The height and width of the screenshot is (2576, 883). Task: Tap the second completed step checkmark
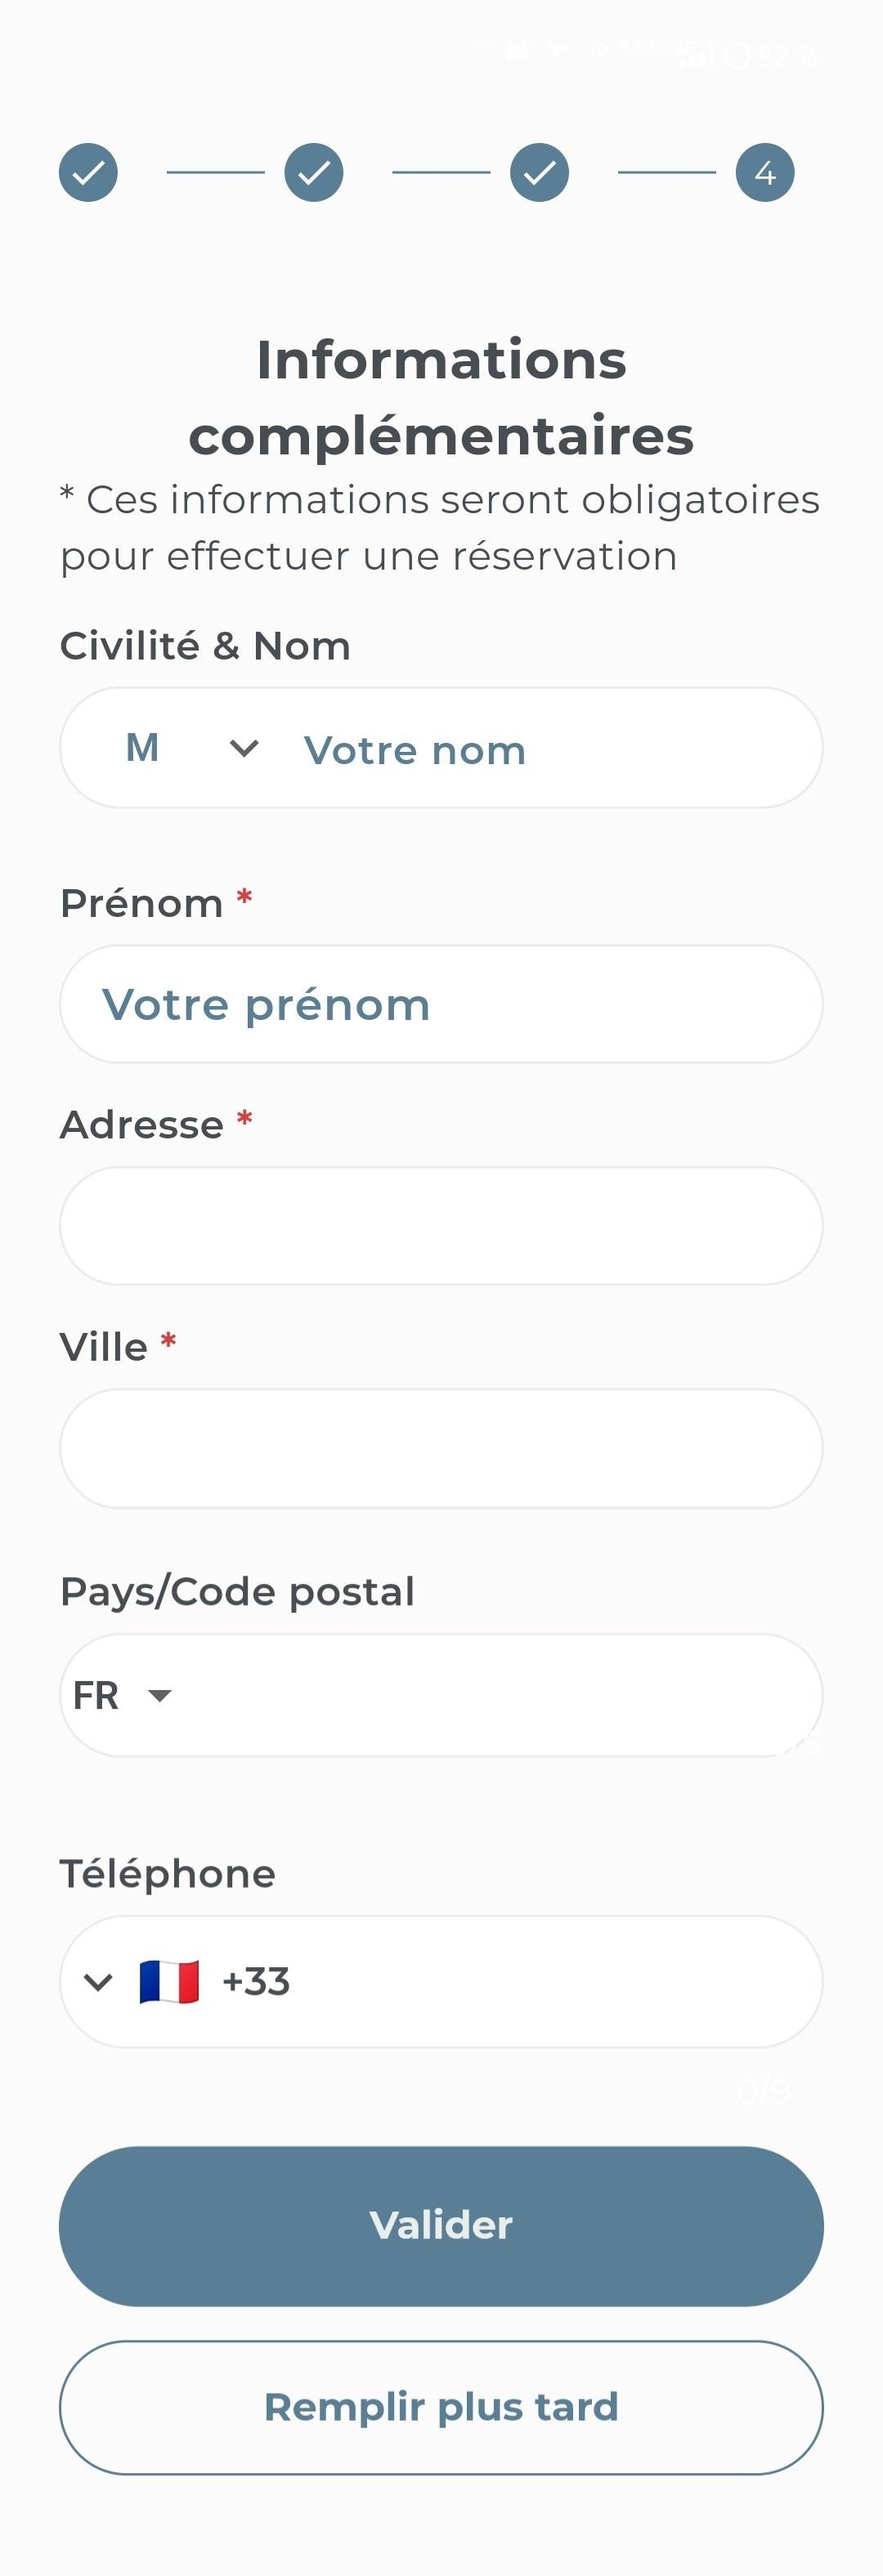pos(314,172)
